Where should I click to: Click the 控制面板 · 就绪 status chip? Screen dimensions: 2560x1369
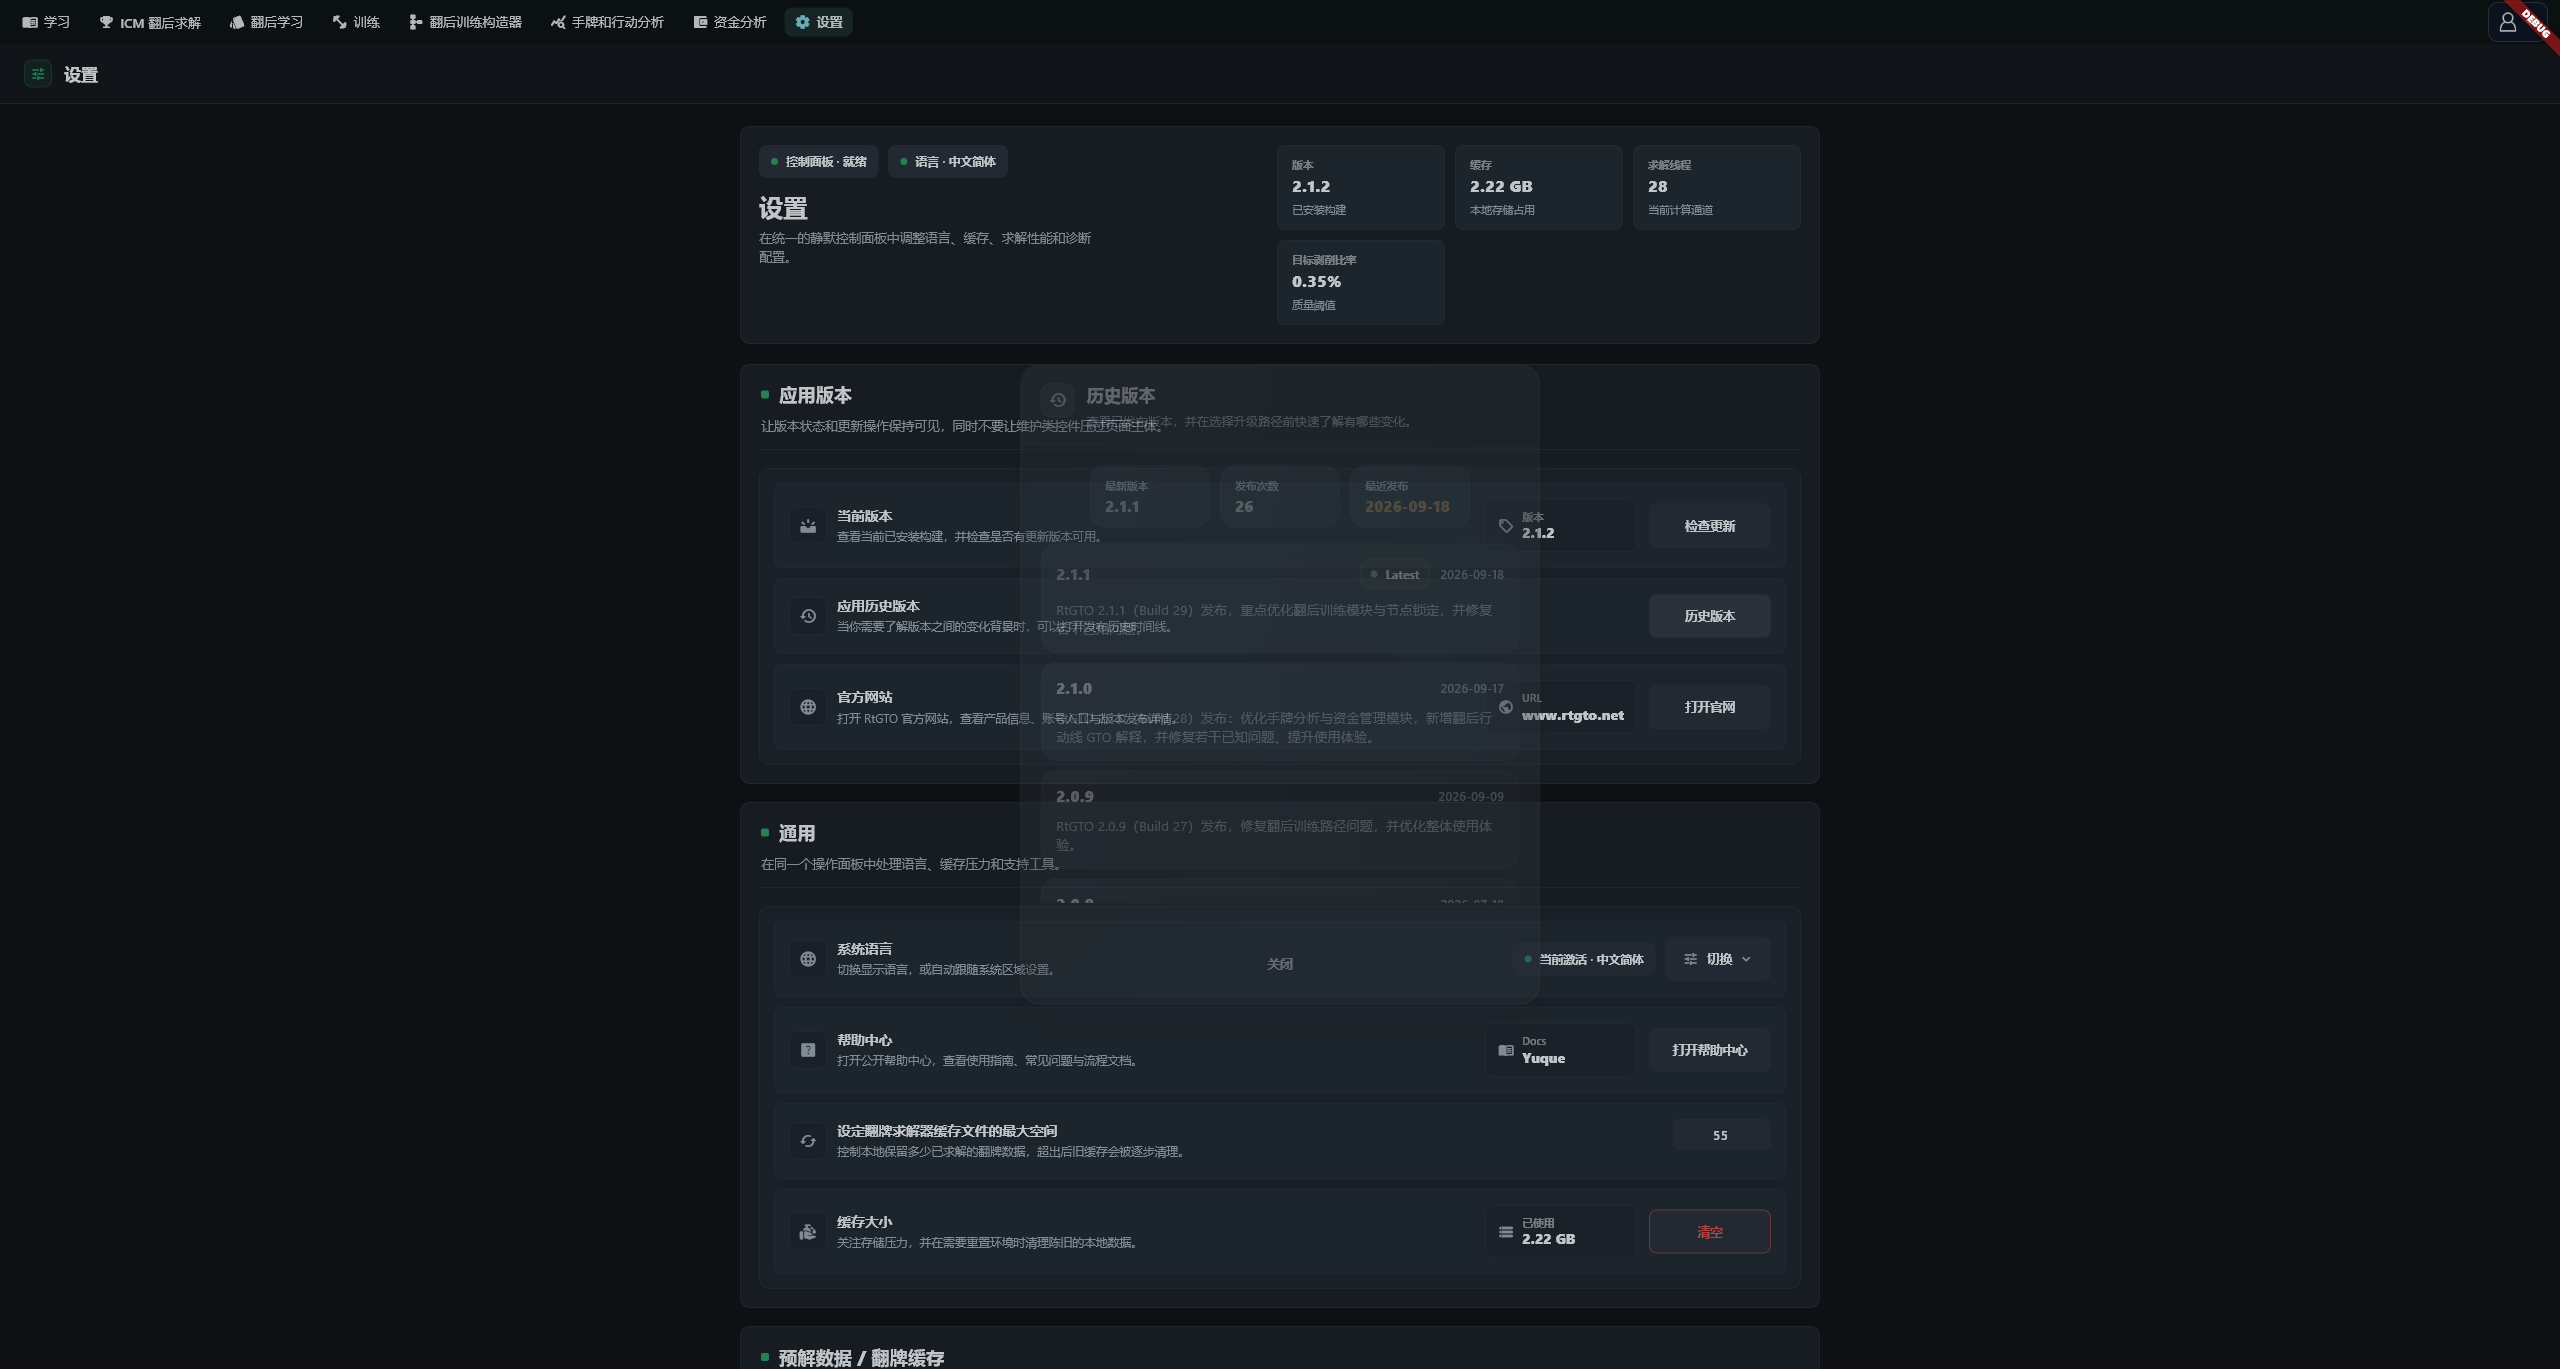[818, 162]
